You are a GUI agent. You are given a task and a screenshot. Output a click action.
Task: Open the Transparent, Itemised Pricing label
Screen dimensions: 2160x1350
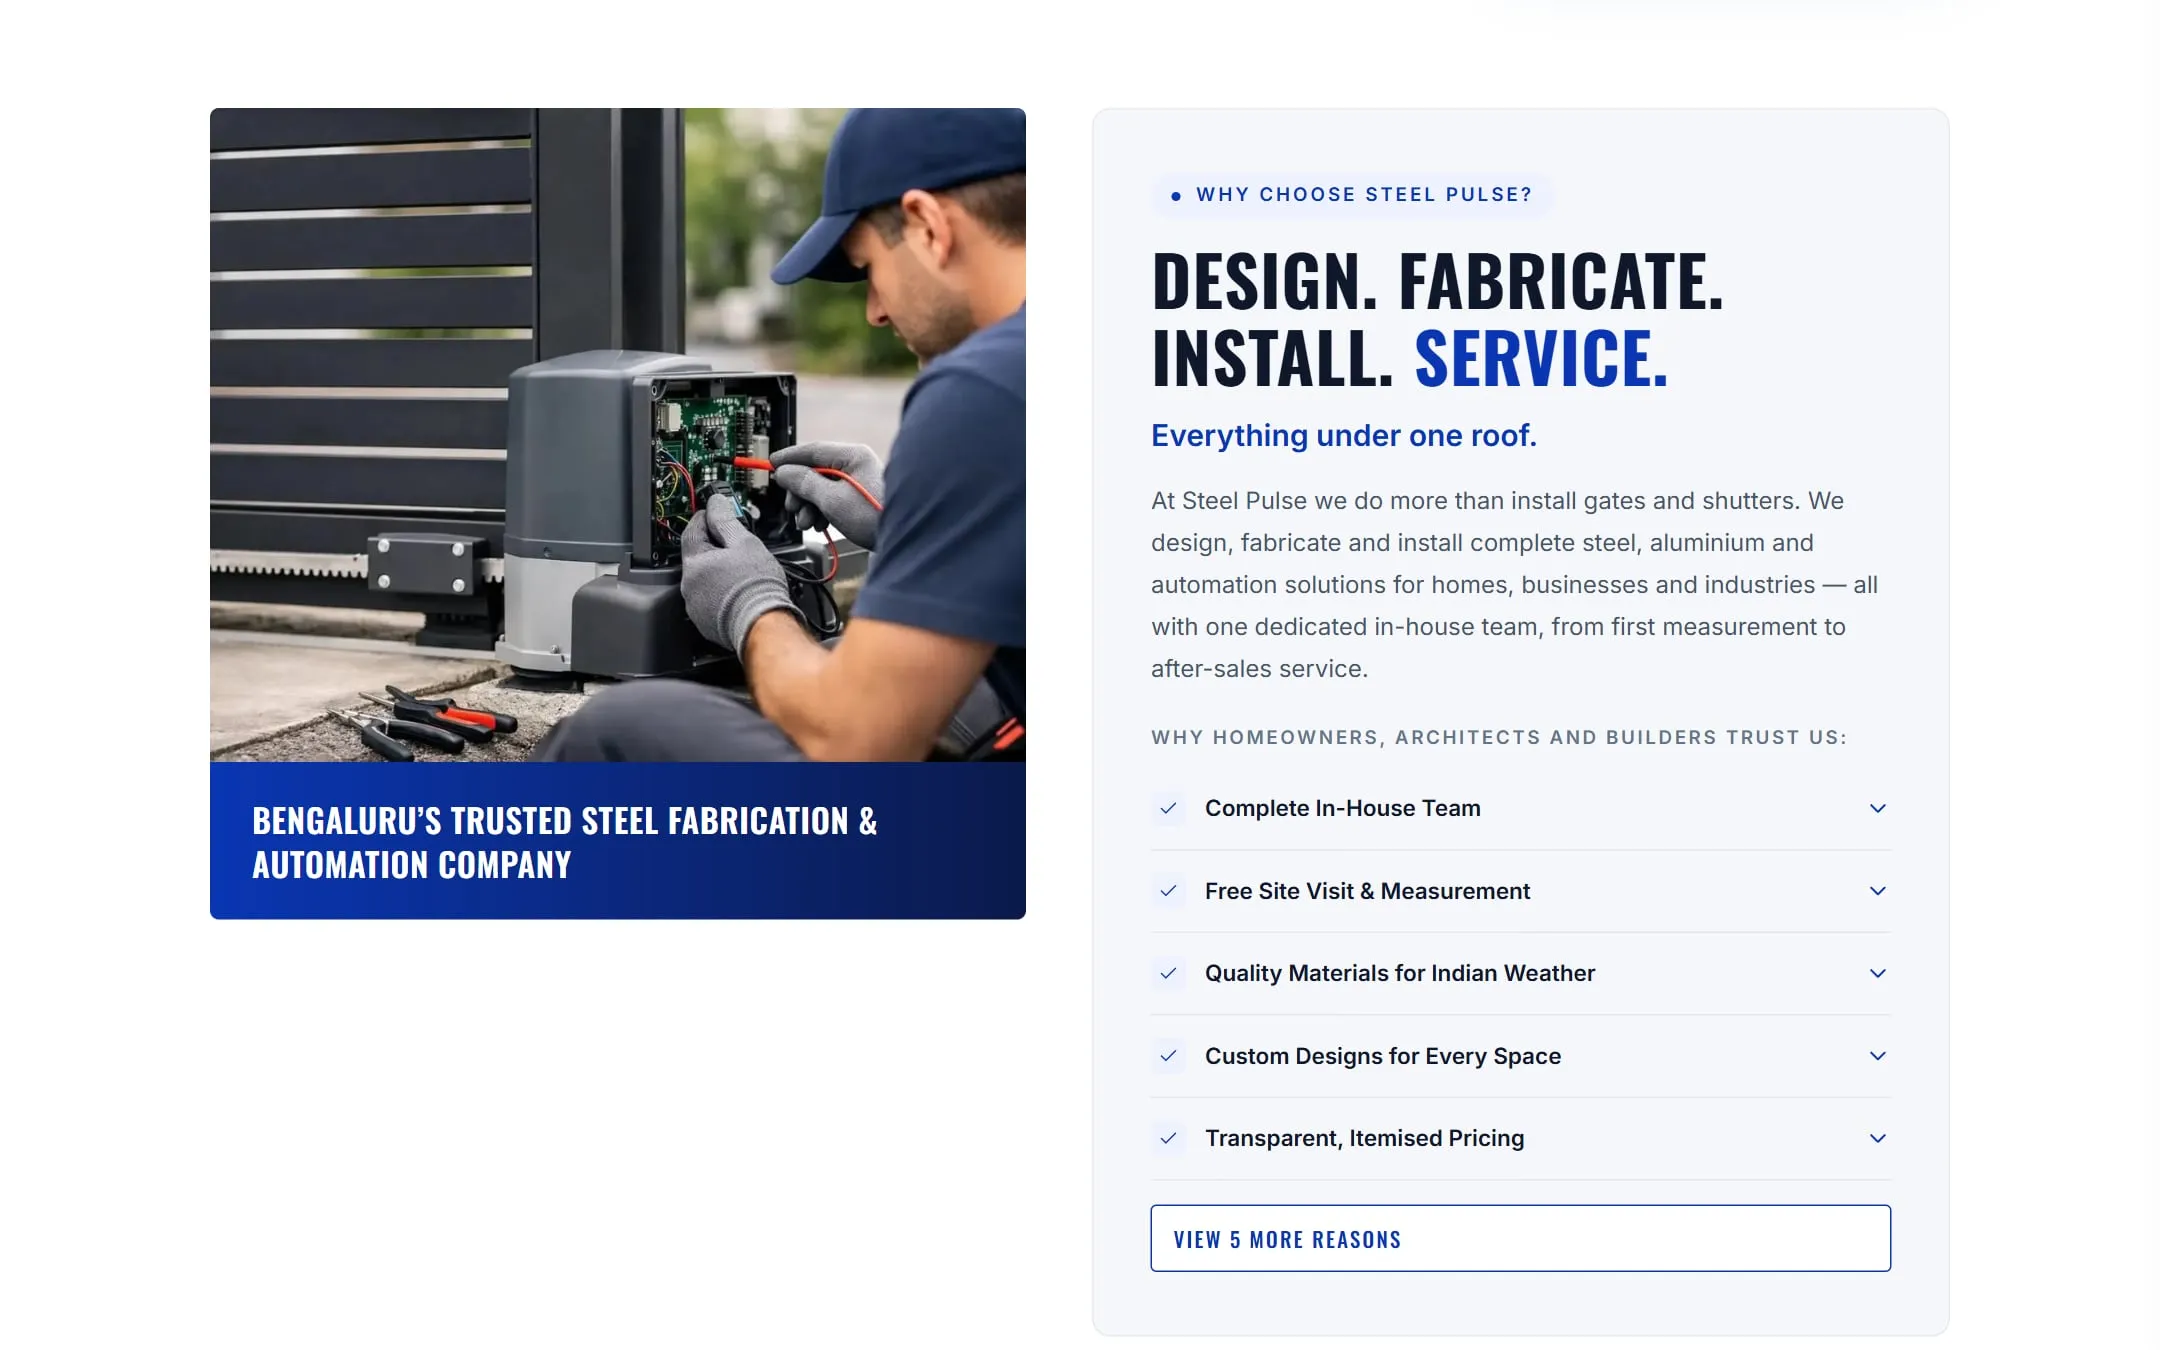[1364, 1138]
